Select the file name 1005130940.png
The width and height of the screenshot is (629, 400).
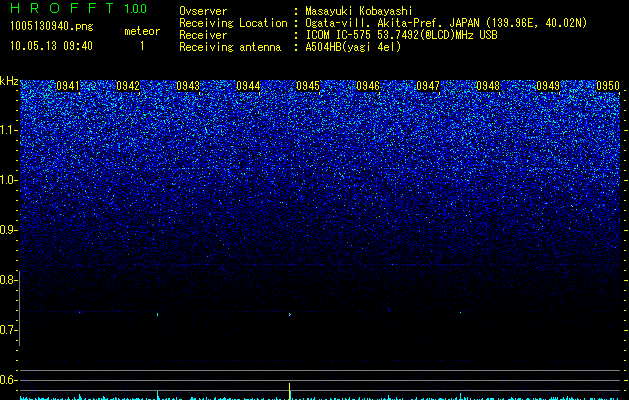[x=52, y=26]
